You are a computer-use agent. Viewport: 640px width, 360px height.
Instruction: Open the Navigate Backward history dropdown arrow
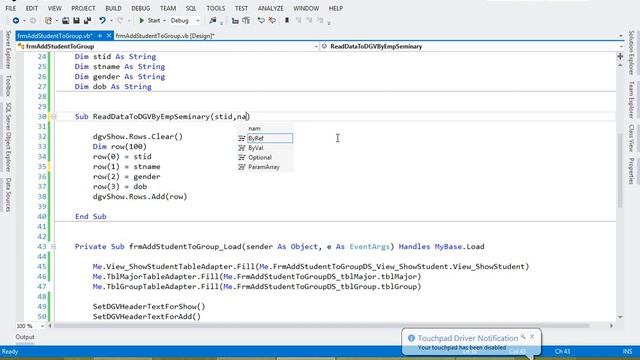point(24,20)
